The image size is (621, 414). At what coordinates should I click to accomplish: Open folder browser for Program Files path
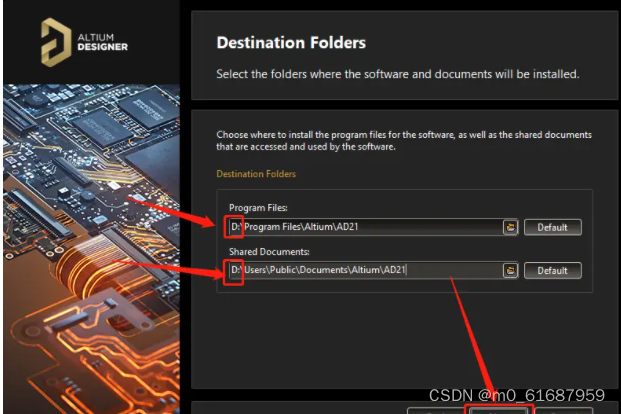tap(511, 227)
